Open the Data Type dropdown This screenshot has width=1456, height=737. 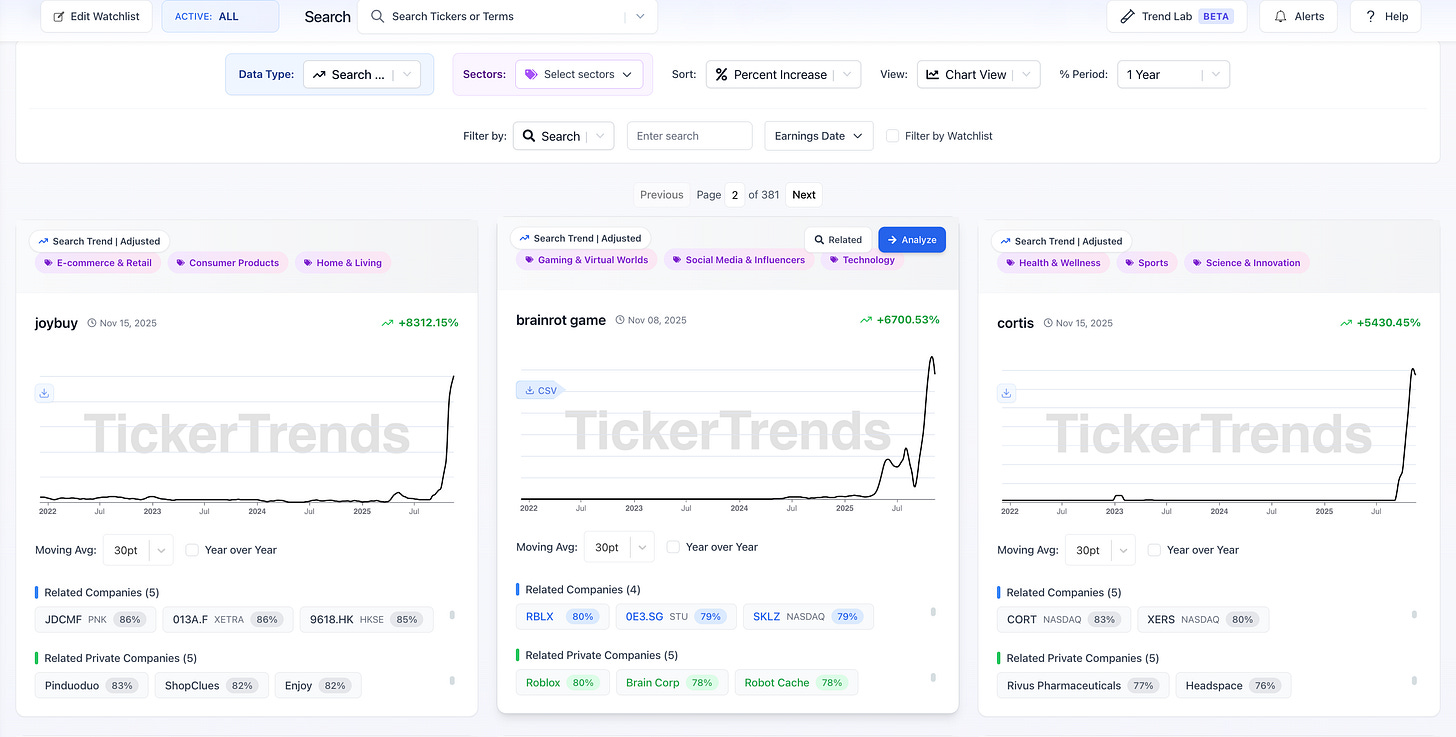362,74
